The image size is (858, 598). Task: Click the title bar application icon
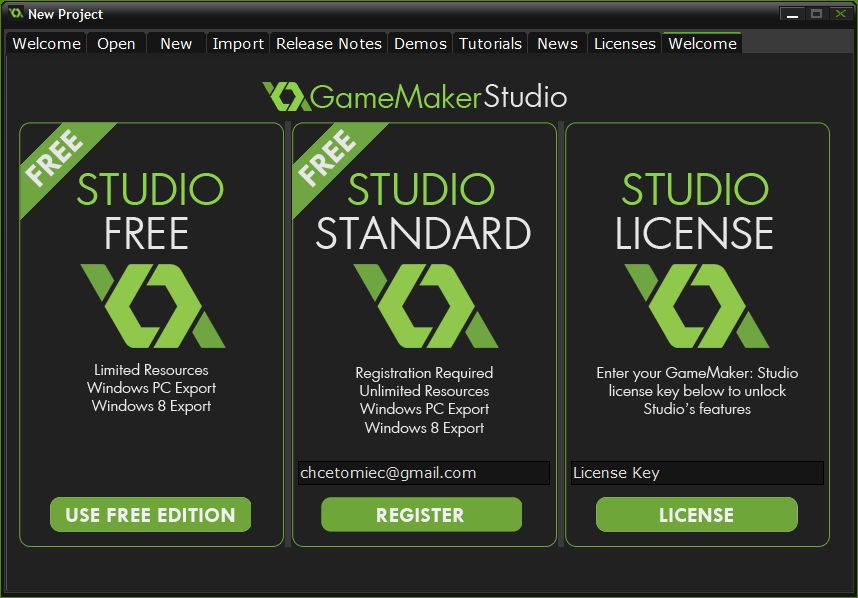point(15,13)
